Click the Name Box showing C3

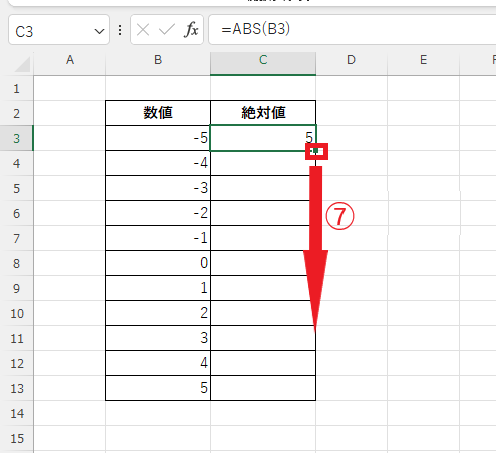coord(59,30)
